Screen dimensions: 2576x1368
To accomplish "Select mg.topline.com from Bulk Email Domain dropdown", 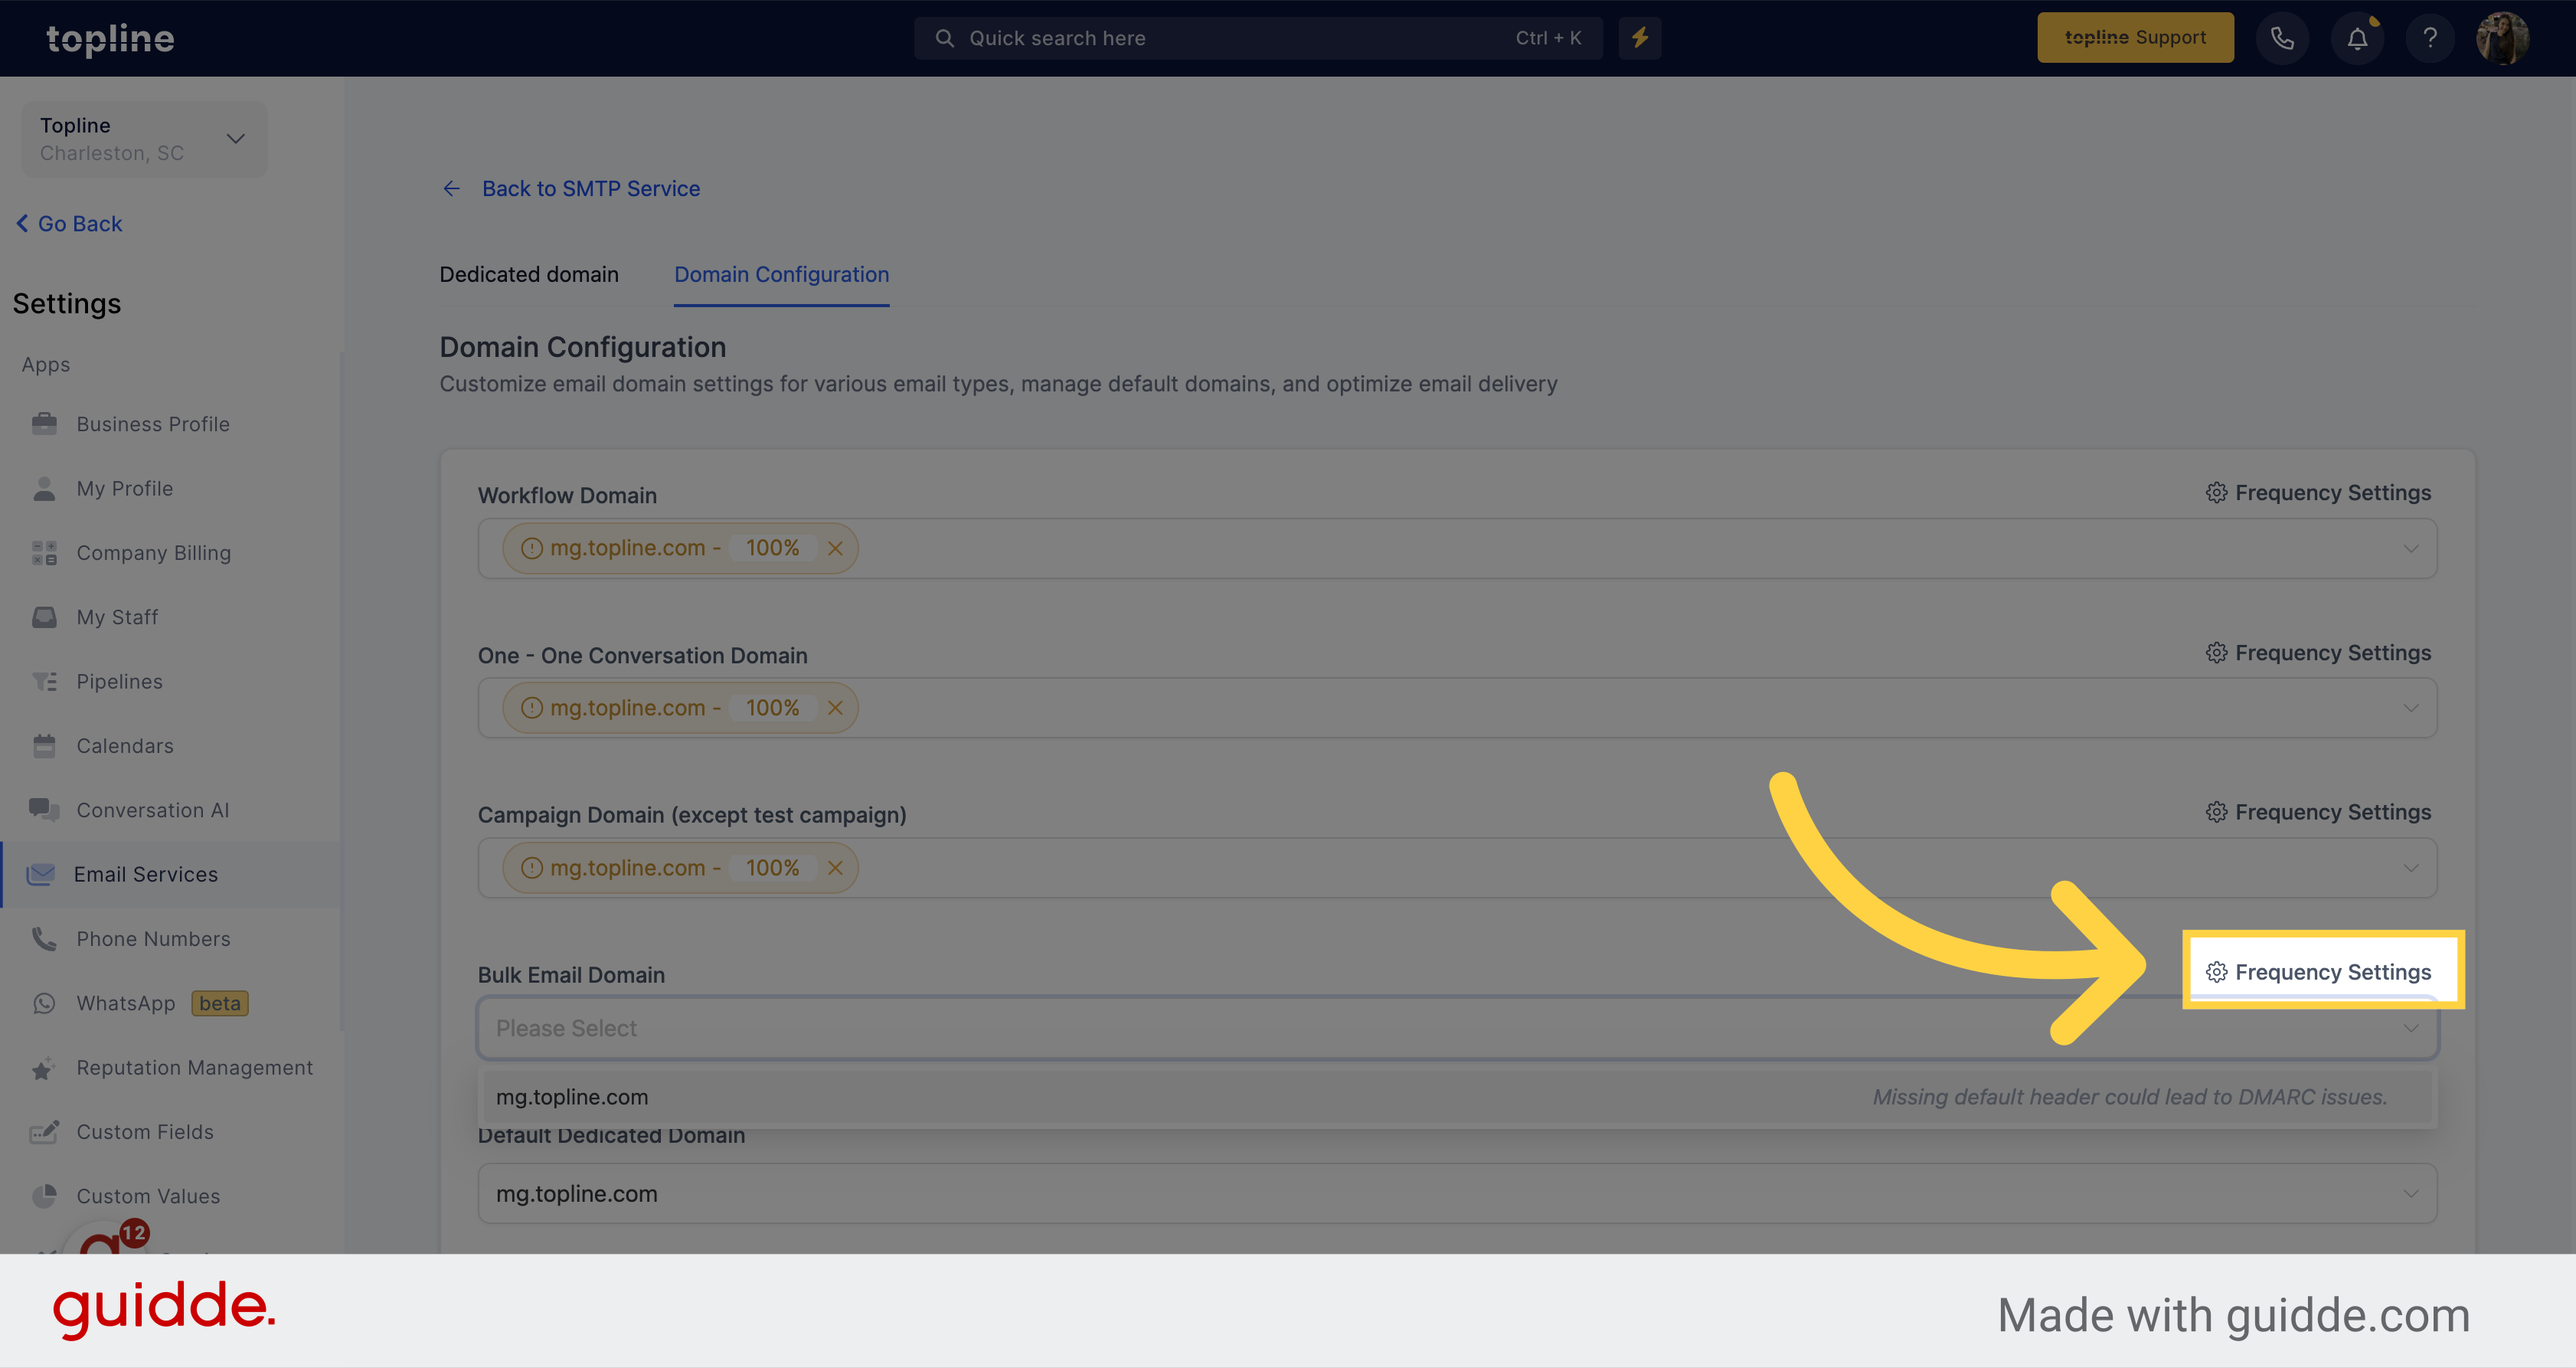I will pyautogui.click(x=573, y=1097).
